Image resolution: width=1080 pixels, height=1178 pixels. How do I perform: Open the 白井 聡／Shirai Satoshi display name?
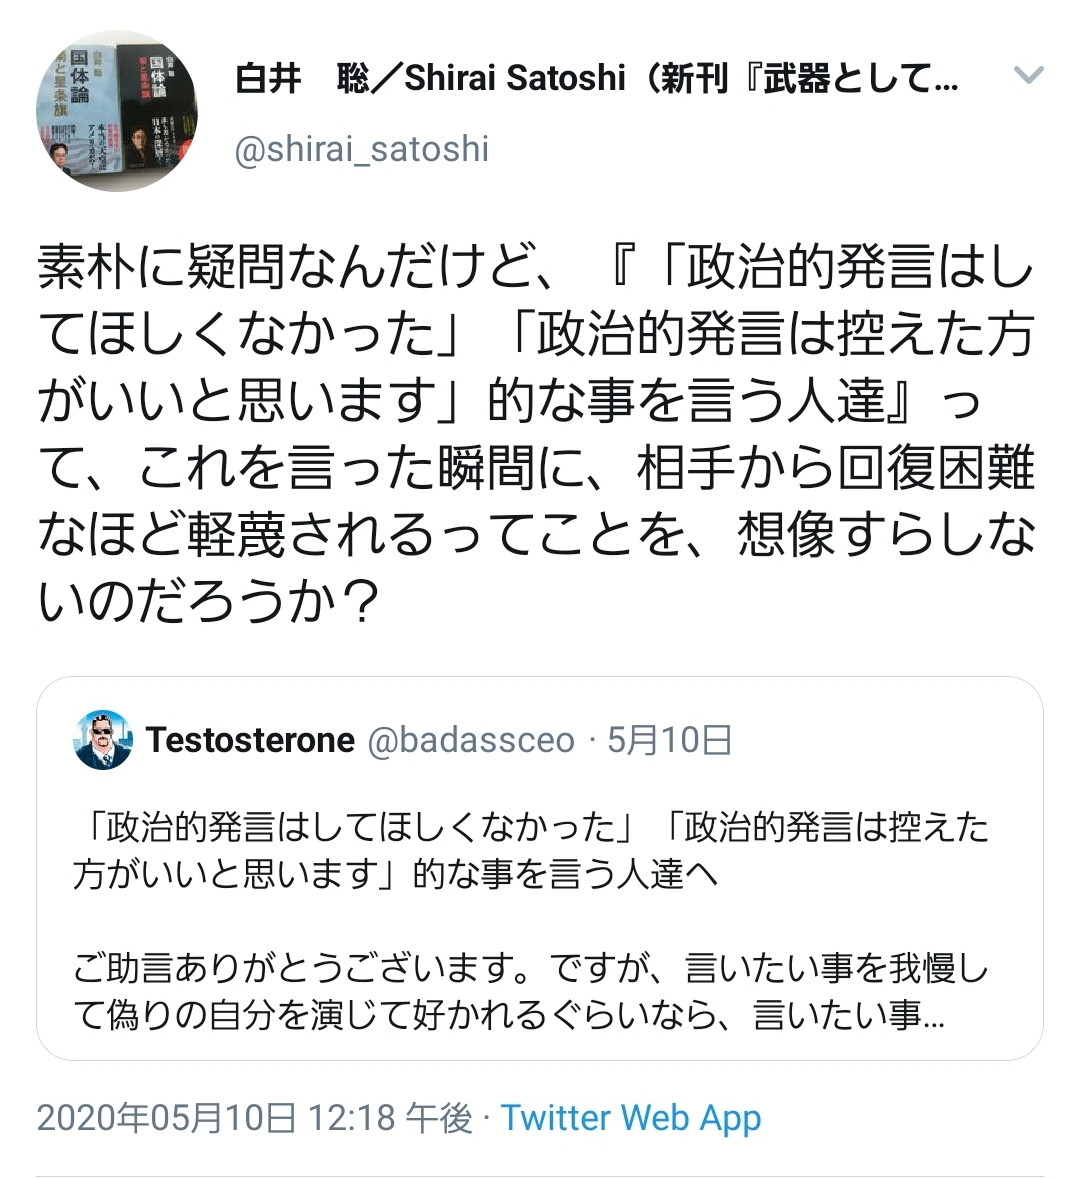pos(430,78)
